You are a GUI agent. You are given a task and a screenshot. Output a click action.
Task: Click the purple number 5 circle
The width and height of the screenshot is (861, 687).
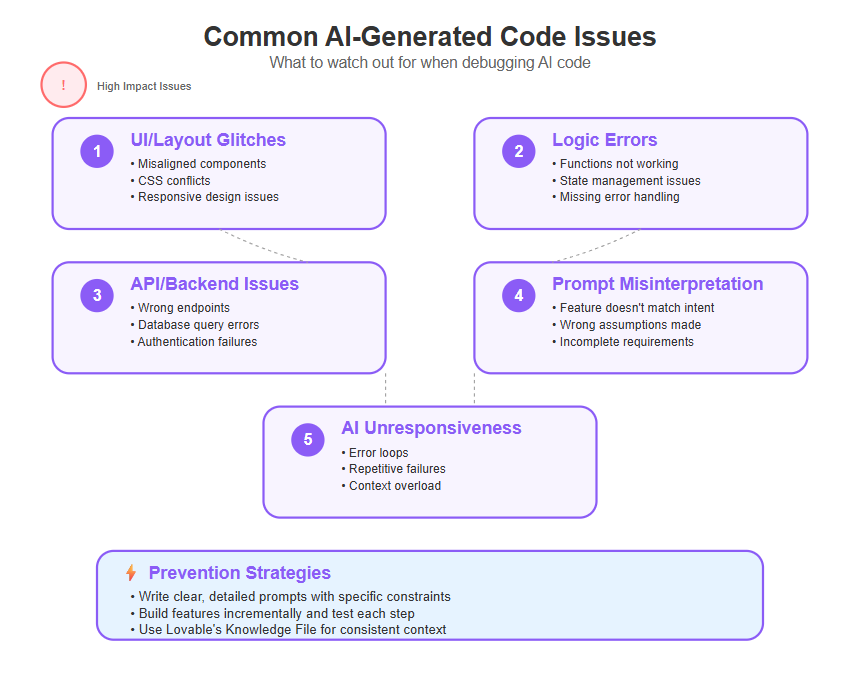pyautogui.click(x=308, y=439)
